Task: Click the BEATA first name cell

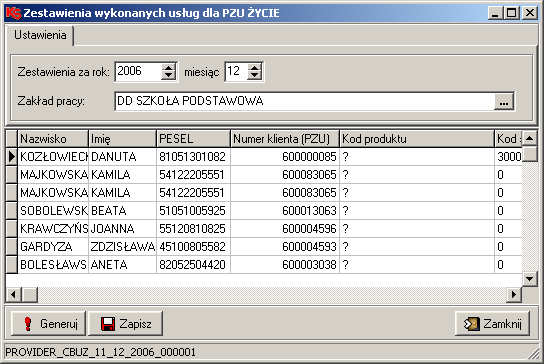Action: click(122, 211)
